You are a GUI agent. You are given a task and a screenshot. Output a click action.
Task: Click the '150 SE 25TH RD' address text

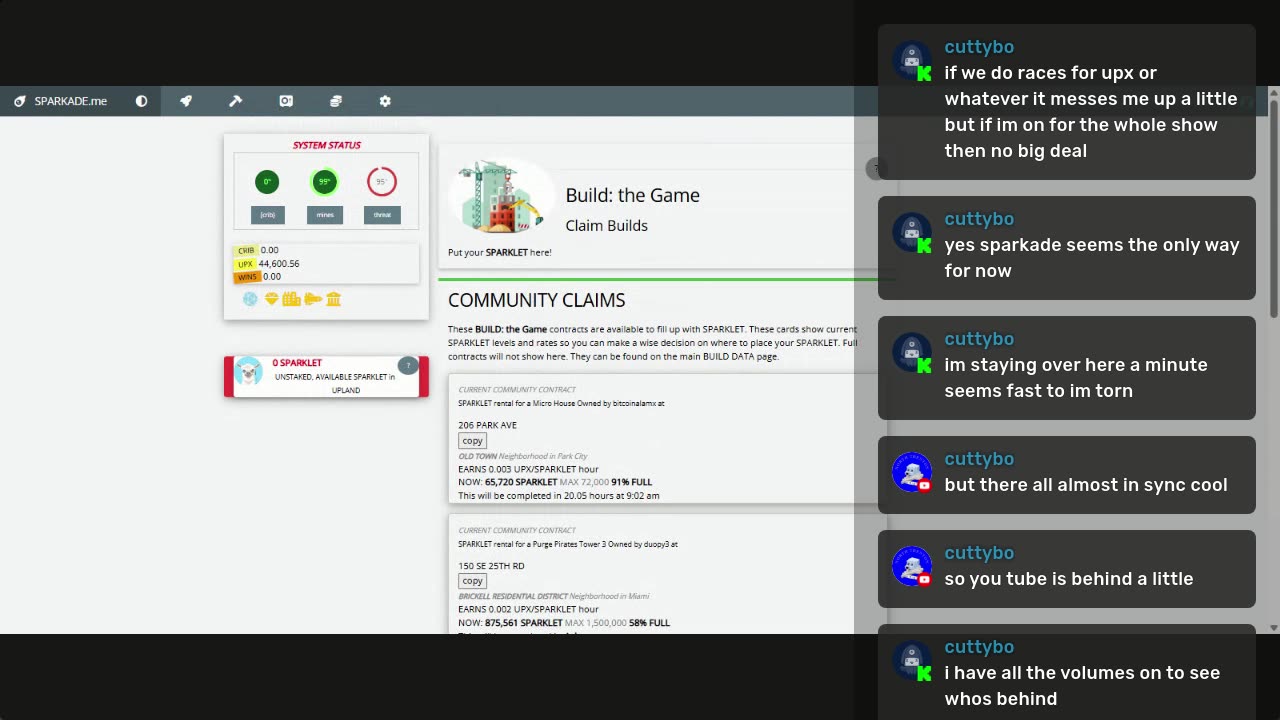[492, 566]
